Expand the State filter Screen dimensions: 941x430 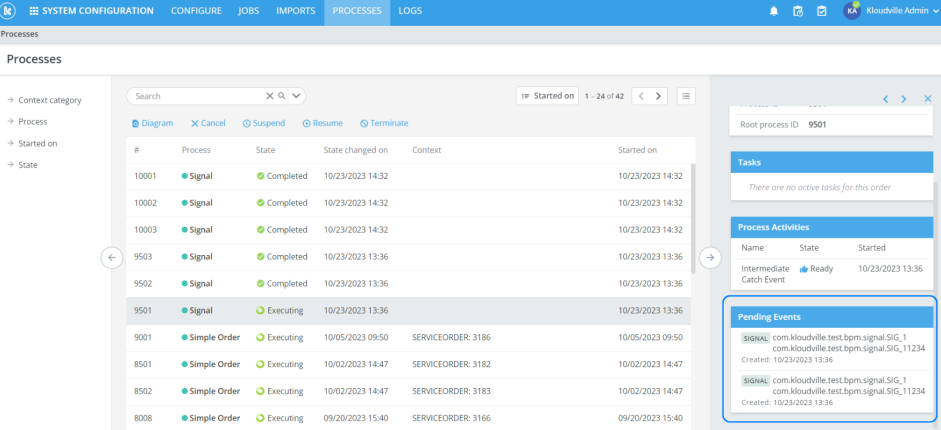(x=22, y=165)
